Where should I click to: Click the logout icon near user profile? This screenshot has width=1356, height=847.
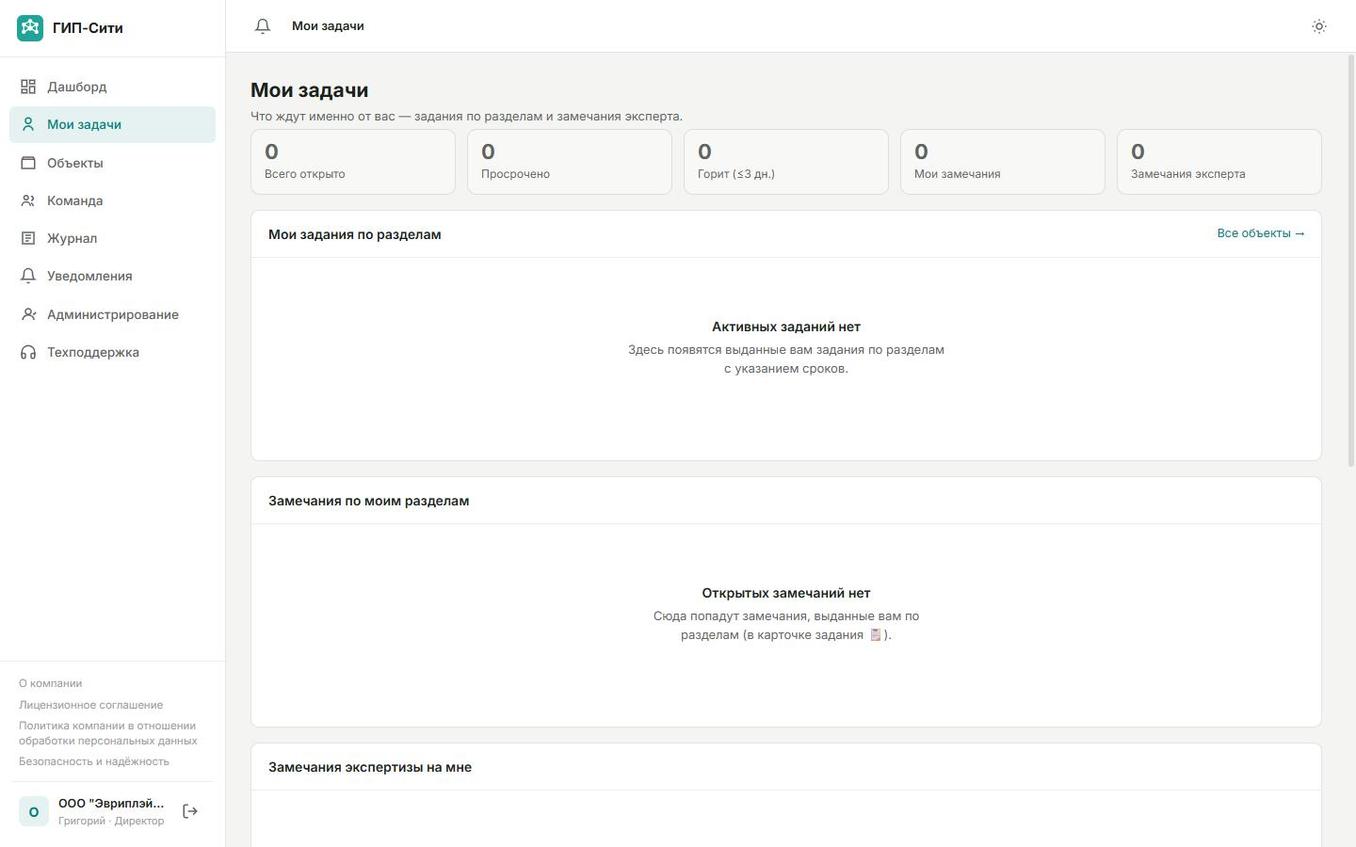click(x=190, y=811)
